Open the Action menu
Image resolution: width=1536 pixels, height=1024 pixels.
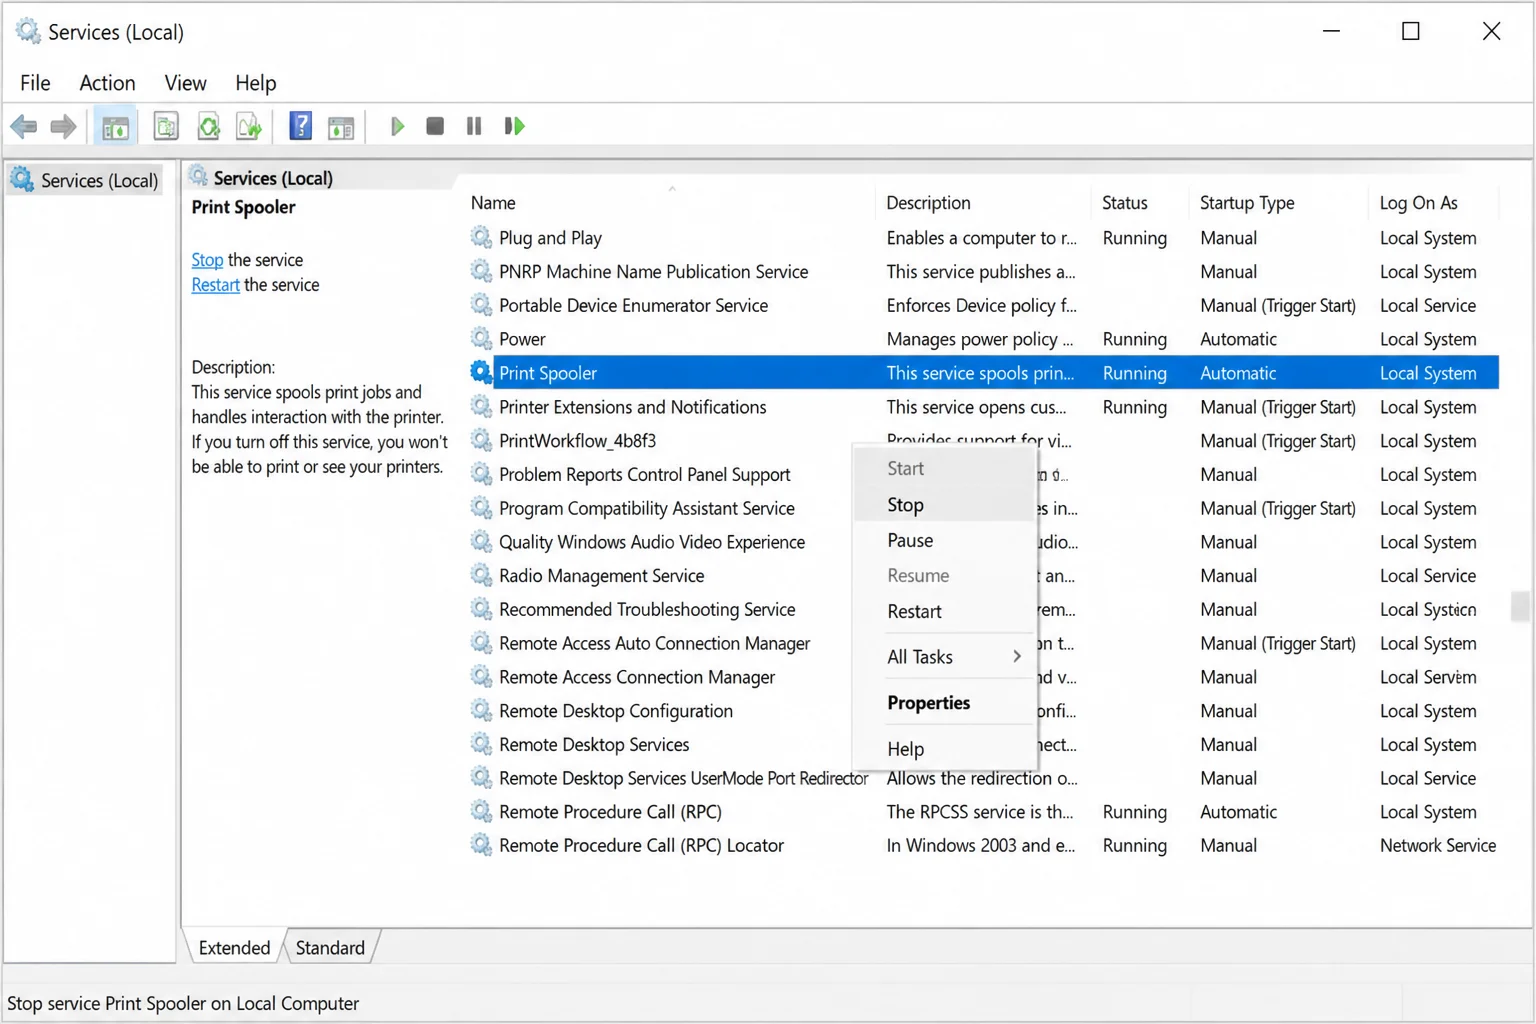[x=107, y=83]
